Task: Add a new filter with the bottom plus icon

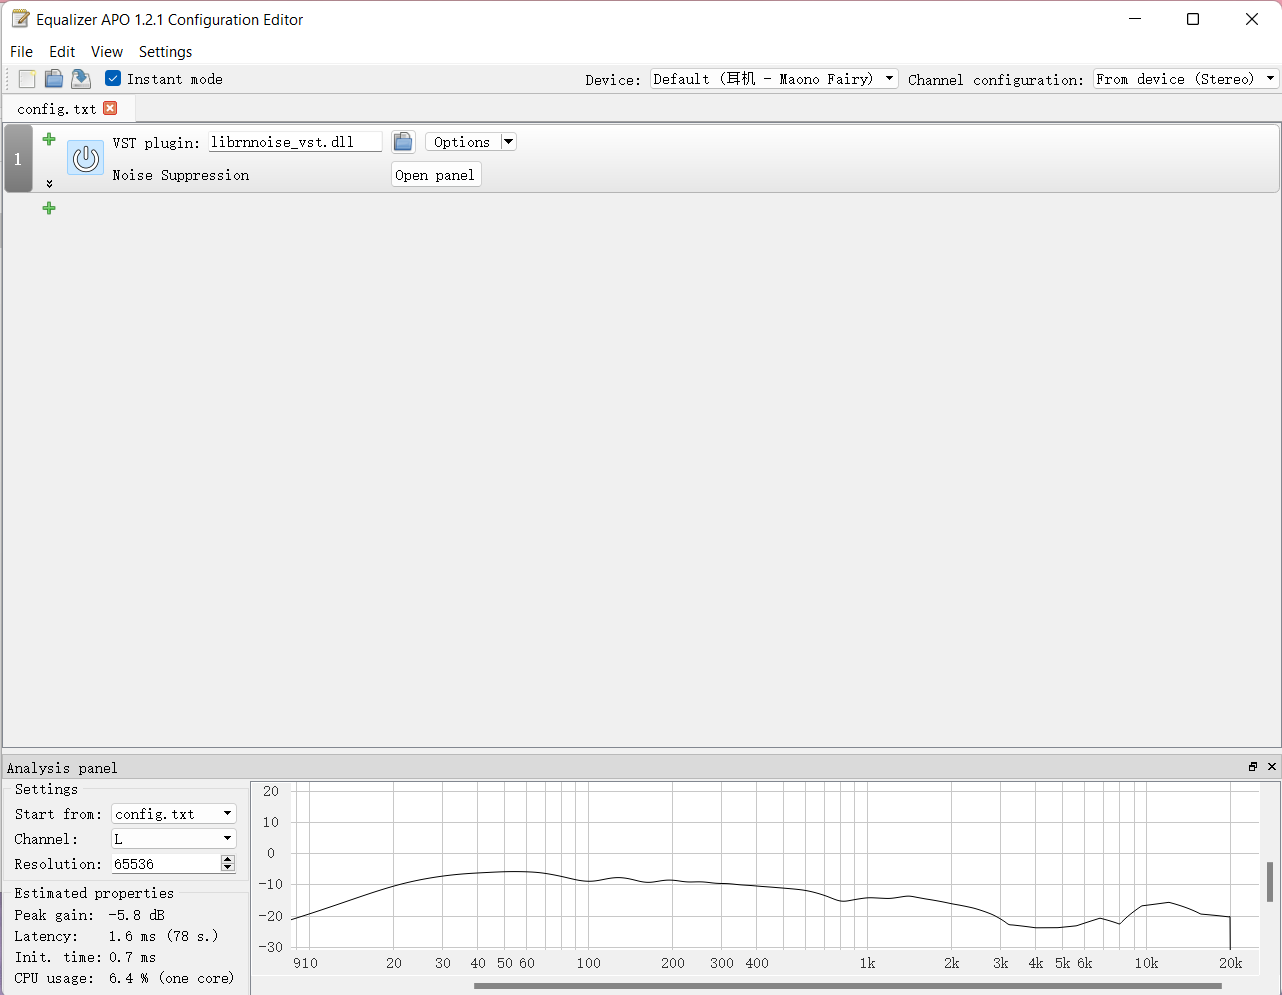Action: pos(49,208)
